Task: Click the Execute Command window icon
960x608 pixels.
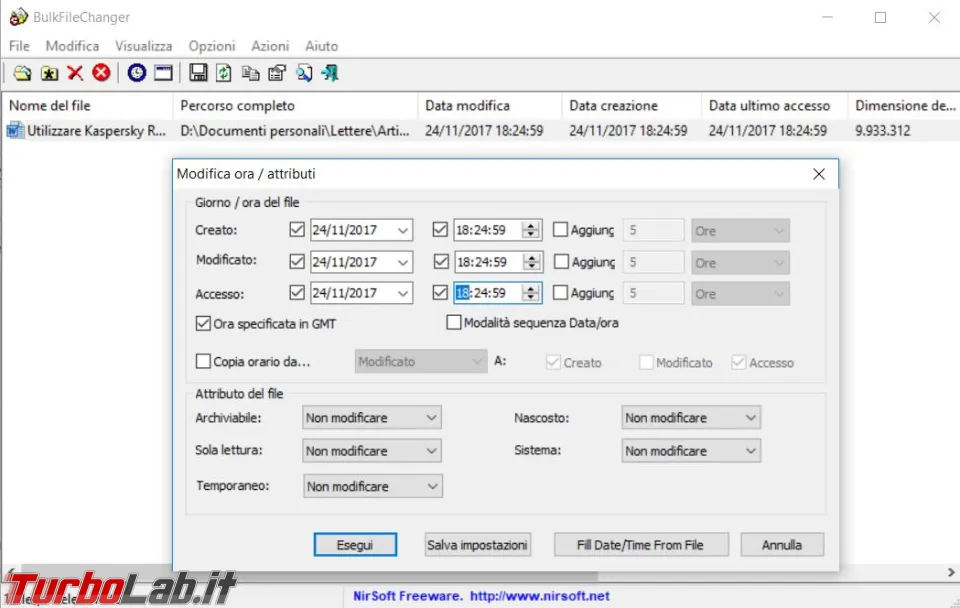Action: 163,73
